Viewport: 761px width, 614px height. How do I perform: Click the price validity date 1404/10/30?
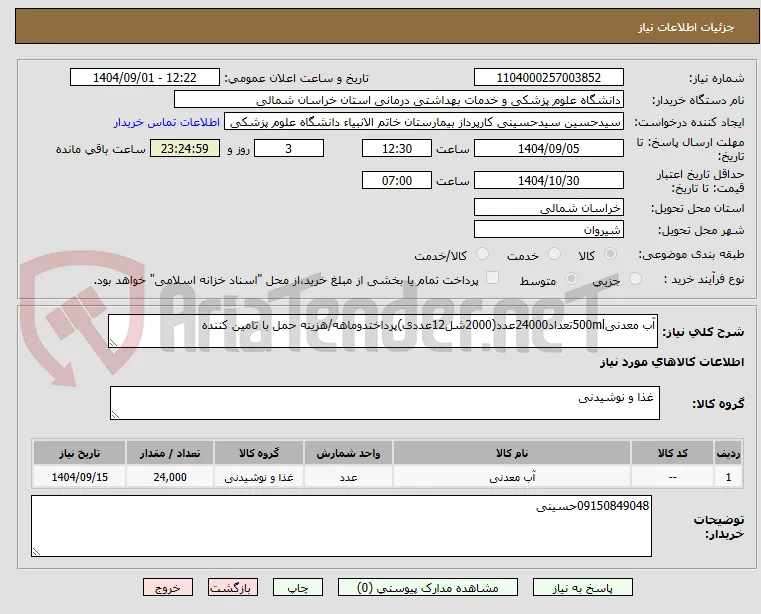tap(548, 181)
